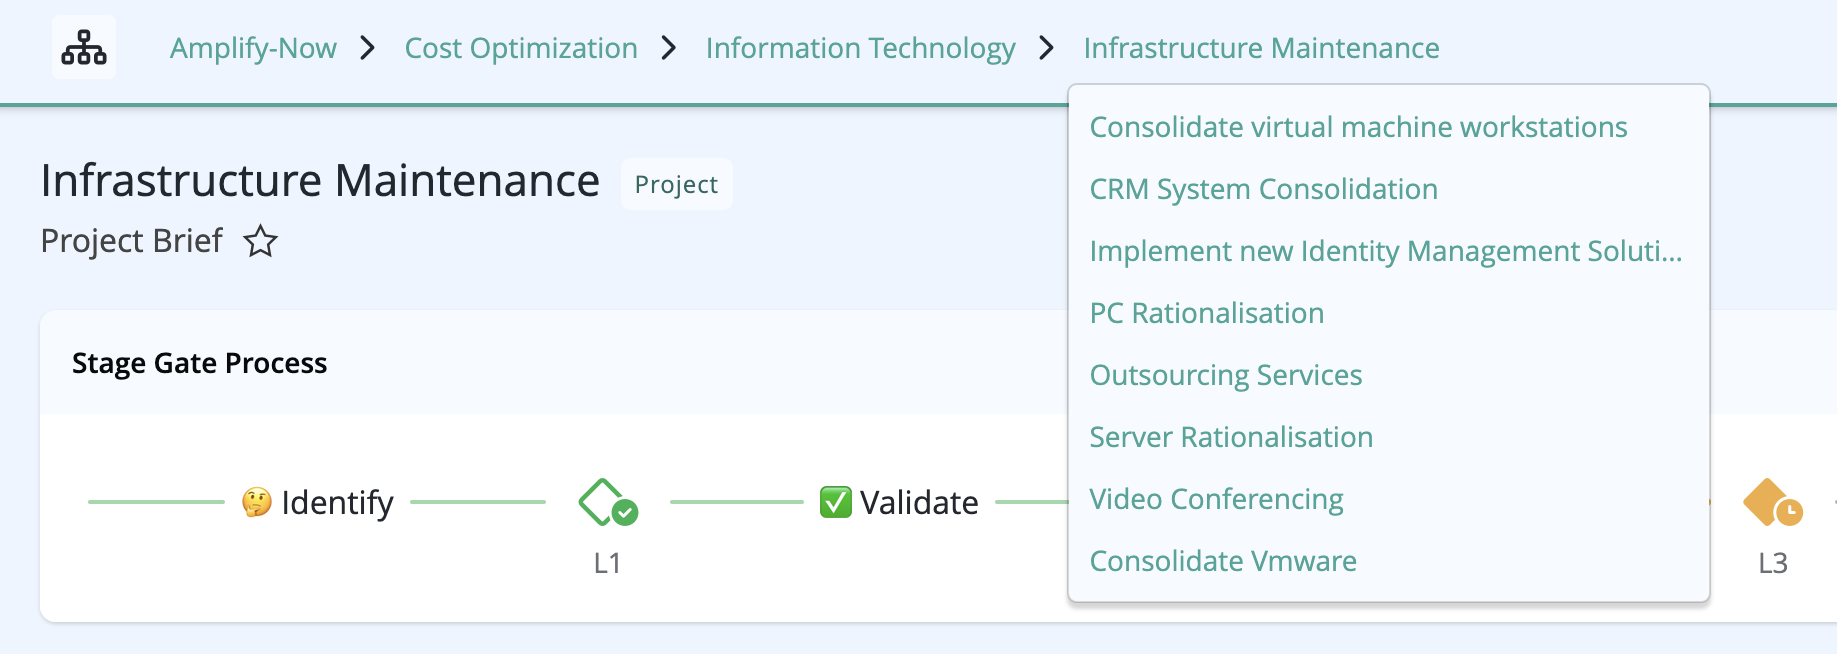1837x654 pixels.
Task: Click the Project badge next to the title
Action: 676,184
